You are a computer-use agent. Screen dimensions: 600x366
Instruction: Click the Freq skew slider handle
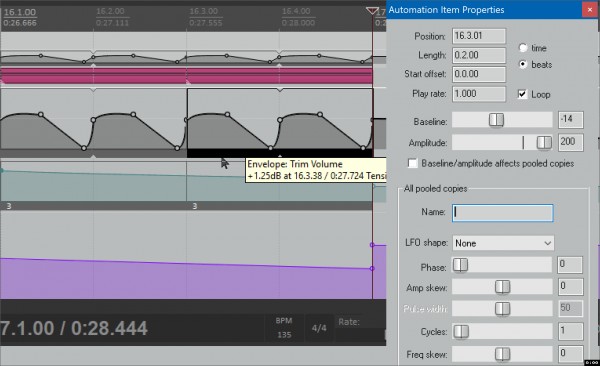[502, 354]
